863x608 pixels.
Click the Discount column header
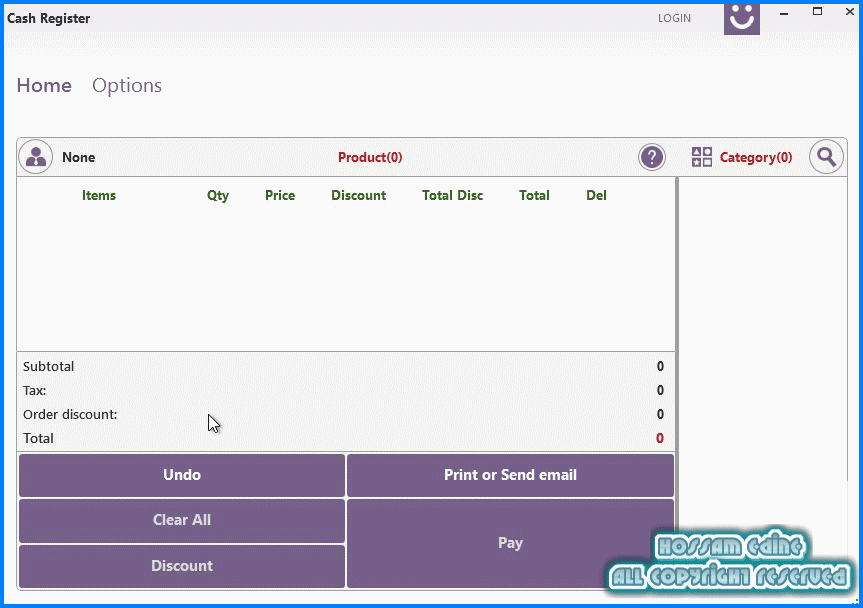359,195
